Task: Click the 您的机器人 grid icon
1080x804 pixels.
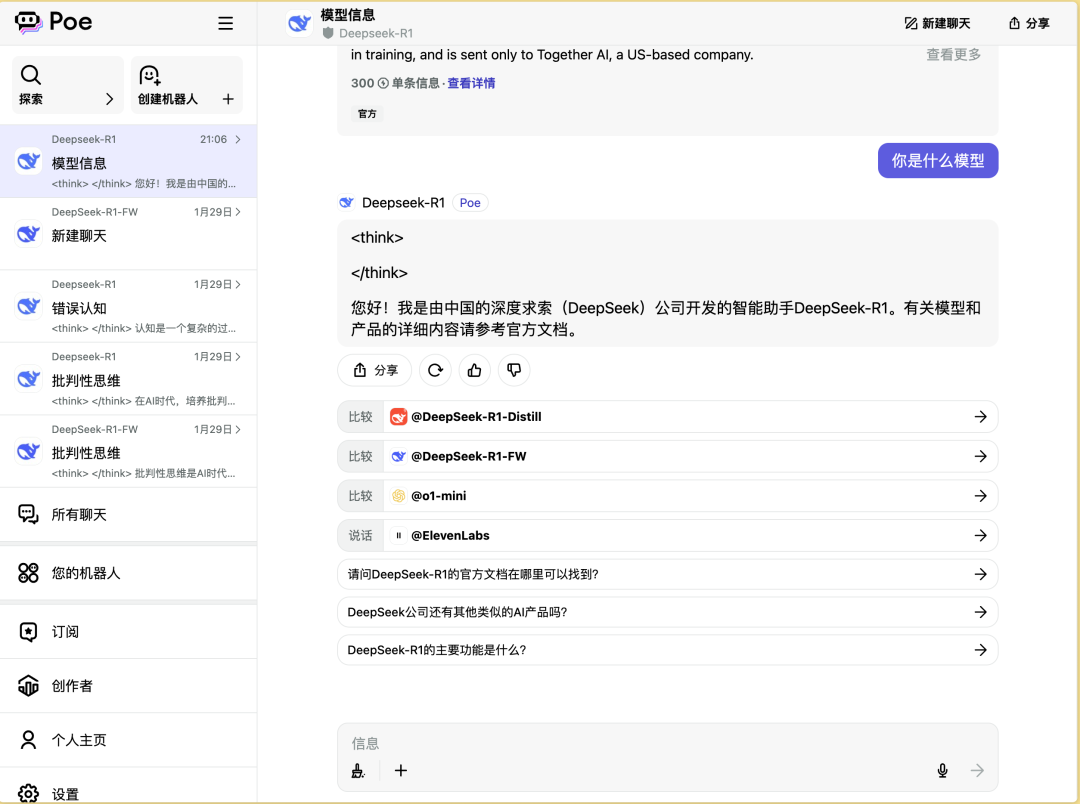Action: click(28, 573)
